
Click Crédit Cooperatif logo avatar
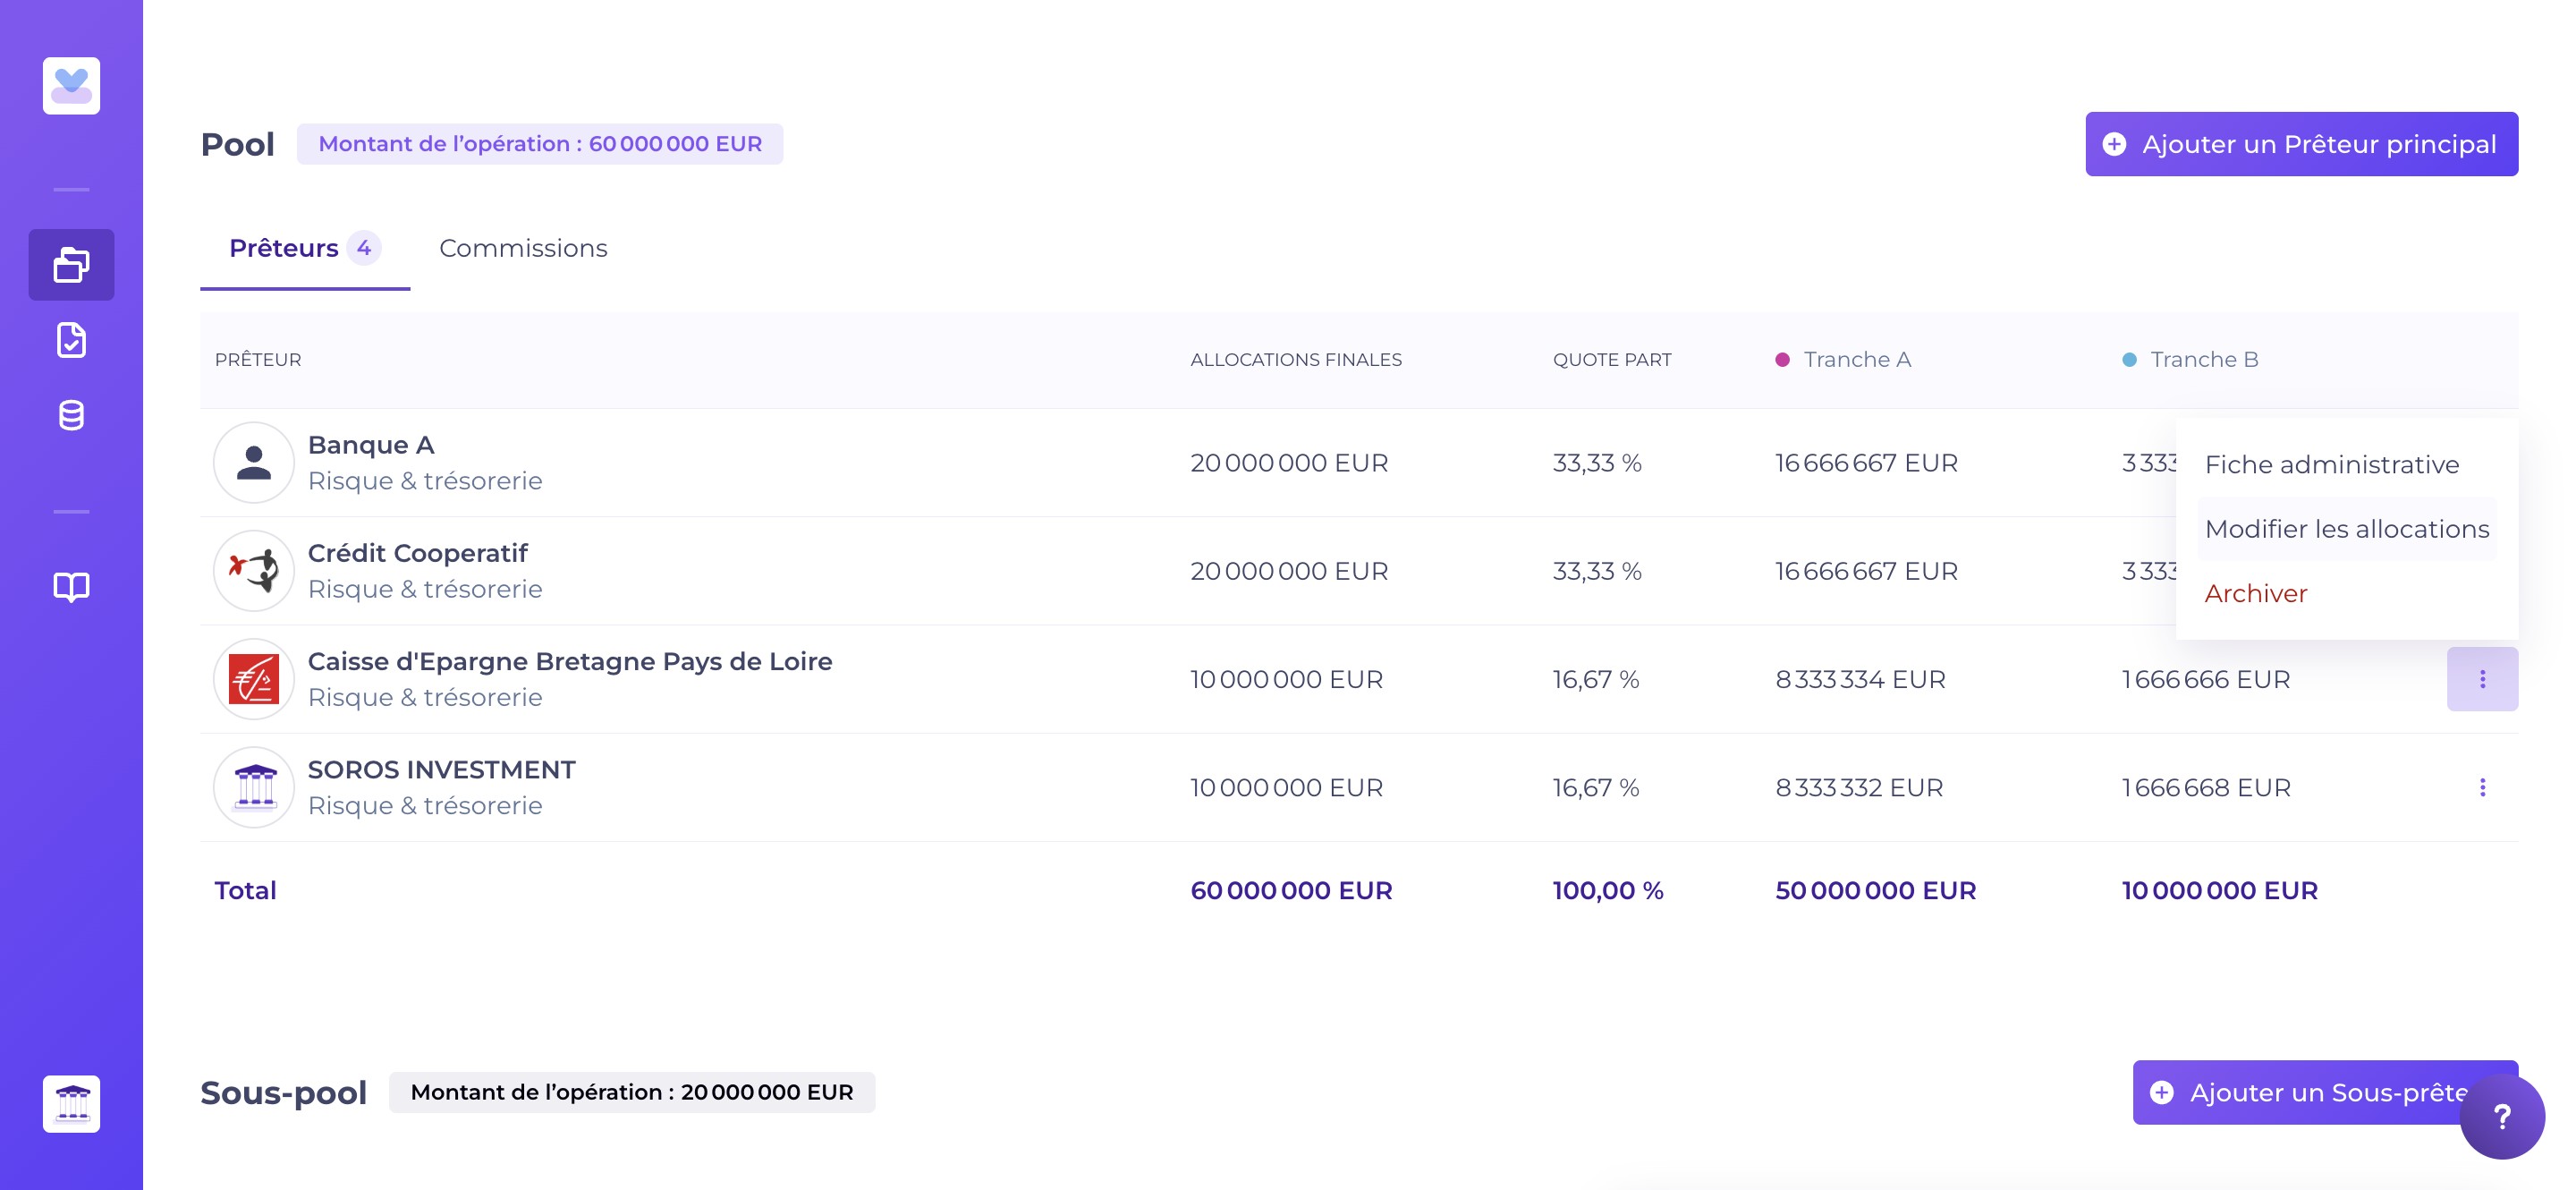254,571
